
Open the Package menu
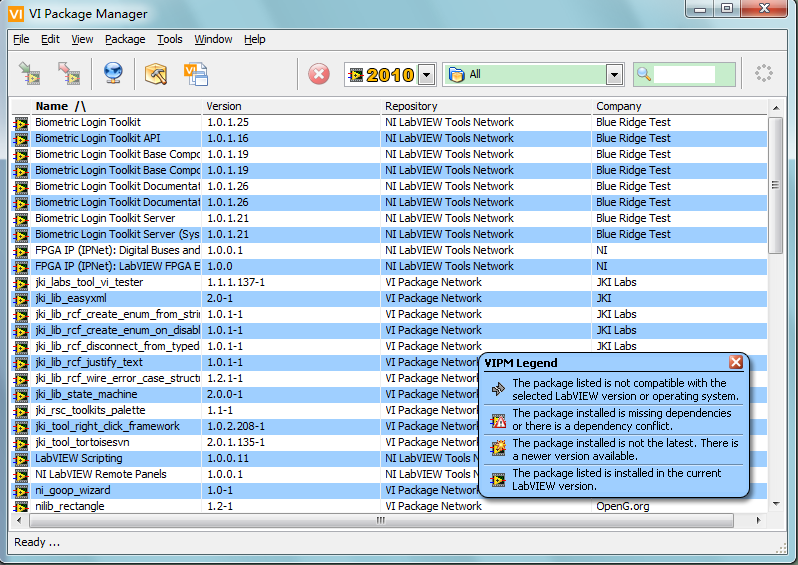pos(125,39)
